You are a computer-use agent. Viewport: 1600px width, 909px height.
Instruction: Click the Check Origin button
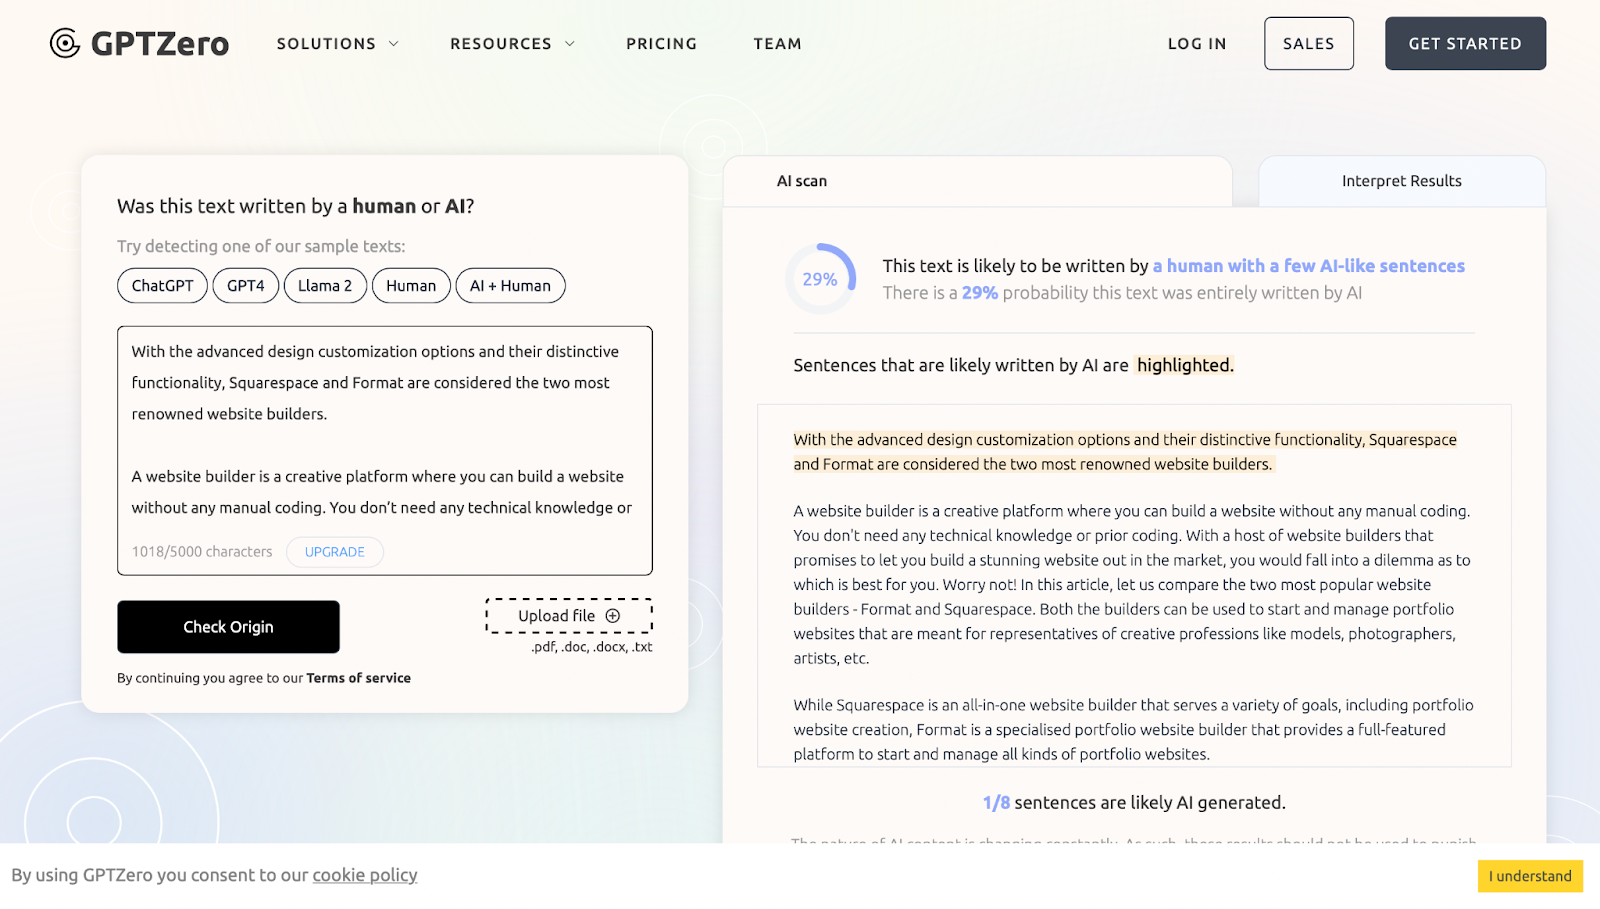(228, 627)
